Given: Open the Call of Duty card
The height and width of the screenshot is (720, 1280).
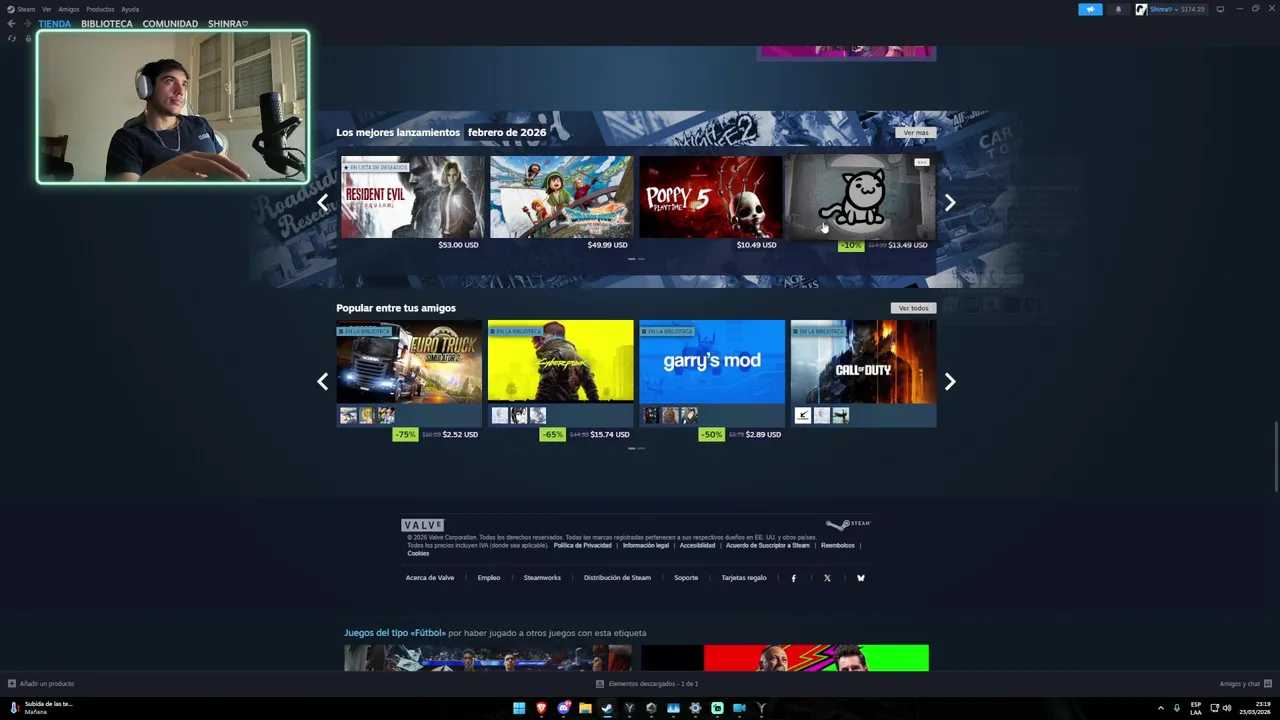Looking at the screenshot, I should click(863, 361).
